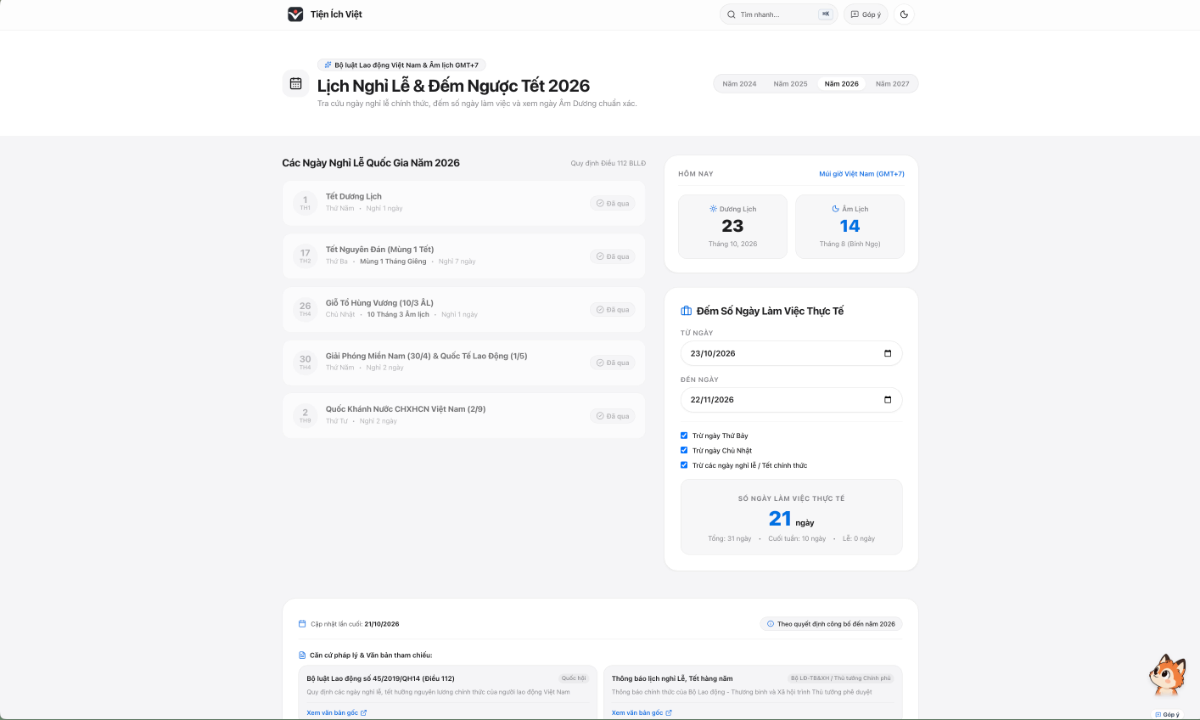Uncheck Trừ các ngày nghỉ lễ checkbox
The image size is (1200, 720).
[x=684, y=465]
